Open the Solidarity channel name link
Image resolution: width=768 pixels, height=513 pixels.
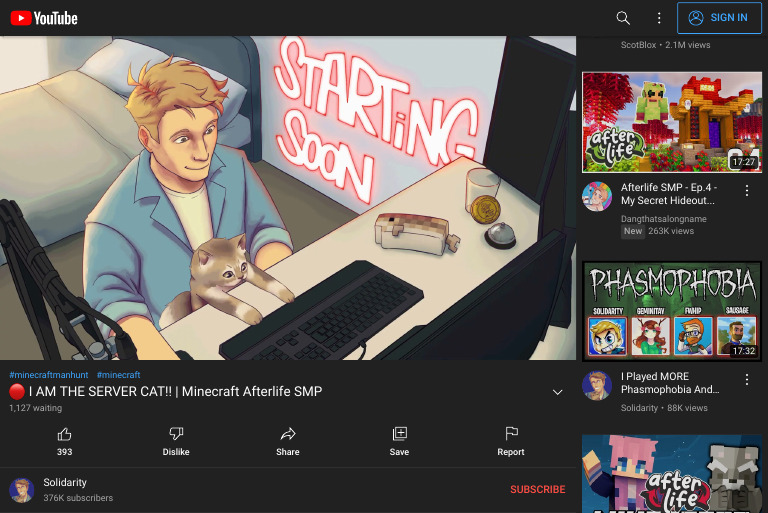tap(65, 482)
